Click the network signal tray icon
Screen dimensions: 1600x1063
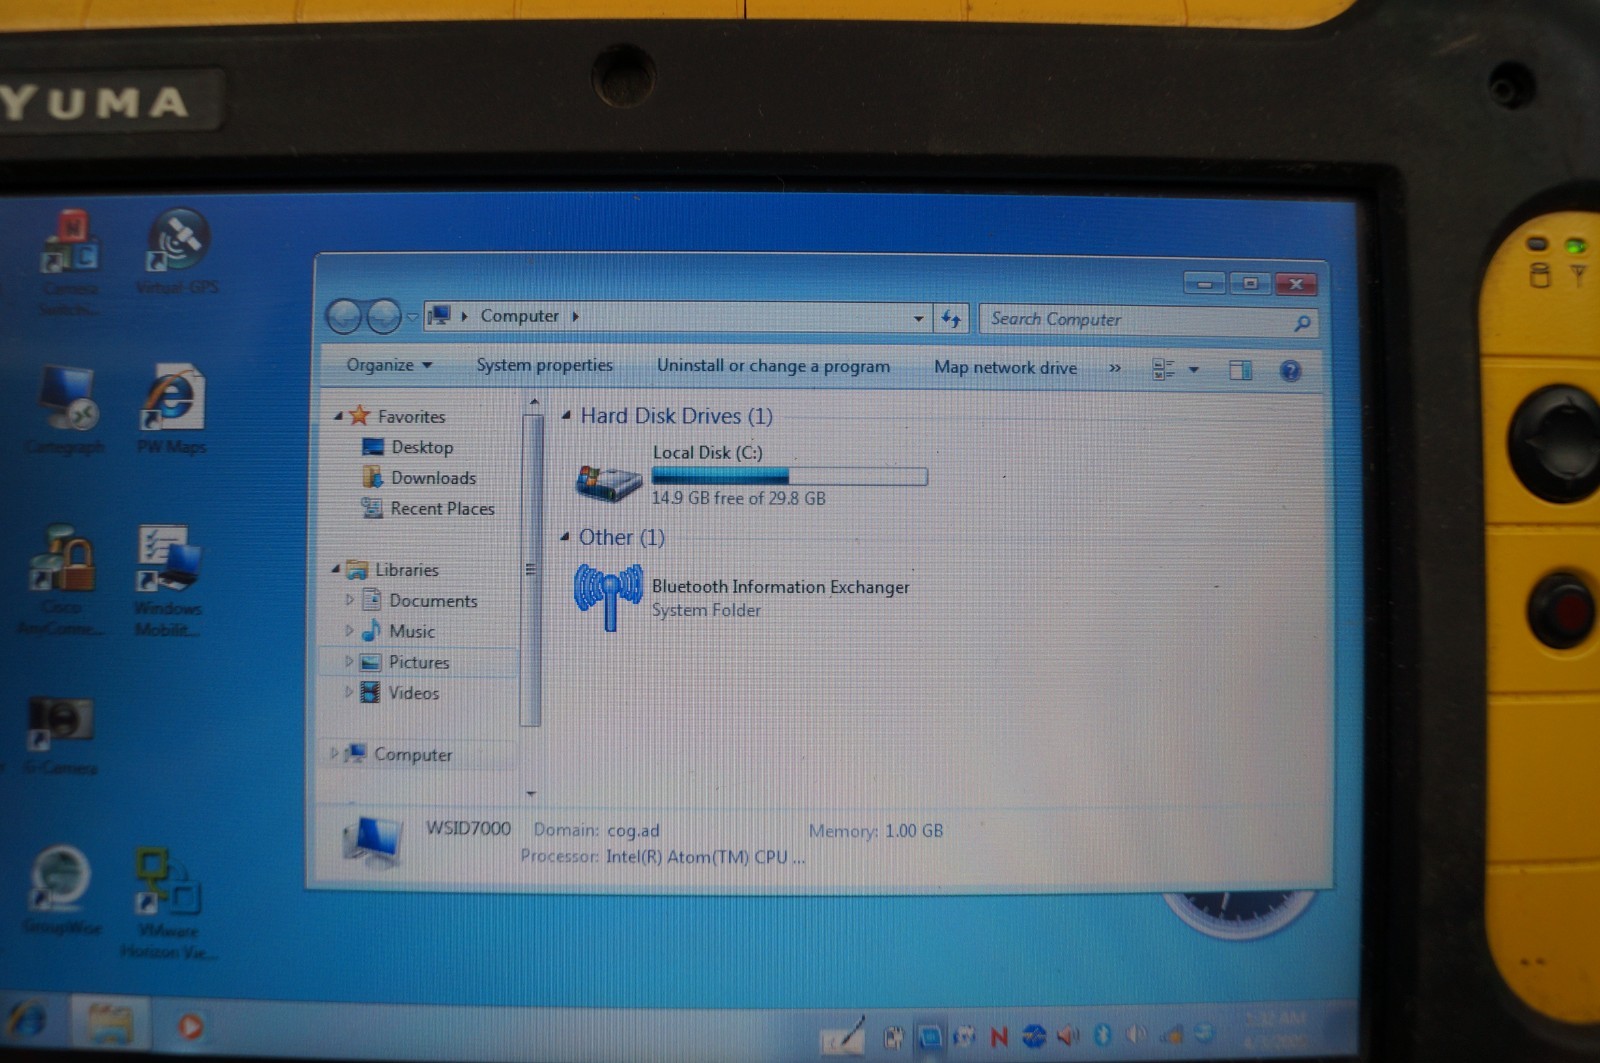[x=1173, y=1034]
